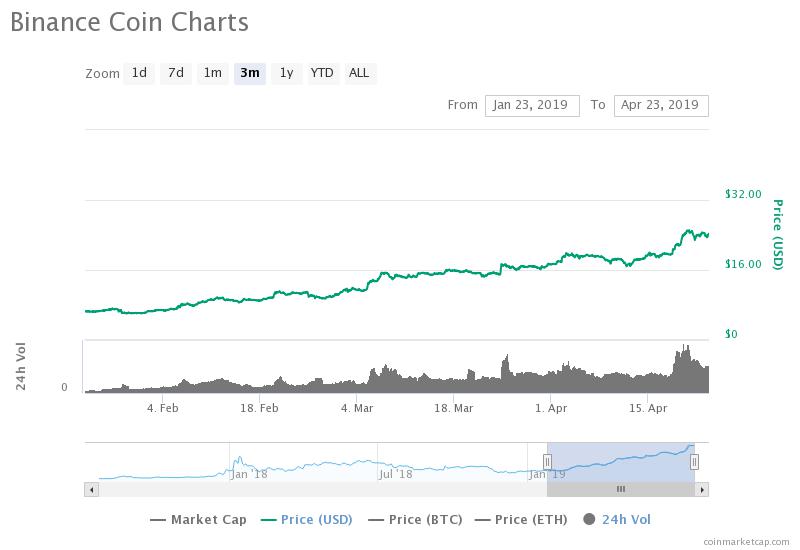Image resolution: width=800 pixels, height=550 pixels.
Task: Click the To date field
Action: click(660, 105)
